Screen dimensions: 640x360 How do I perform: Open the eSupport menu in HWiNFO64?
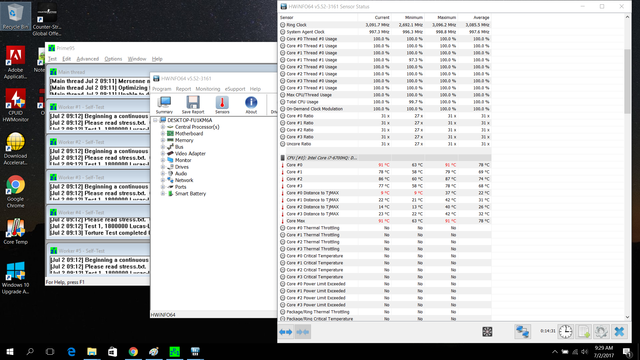coord(235,89)
